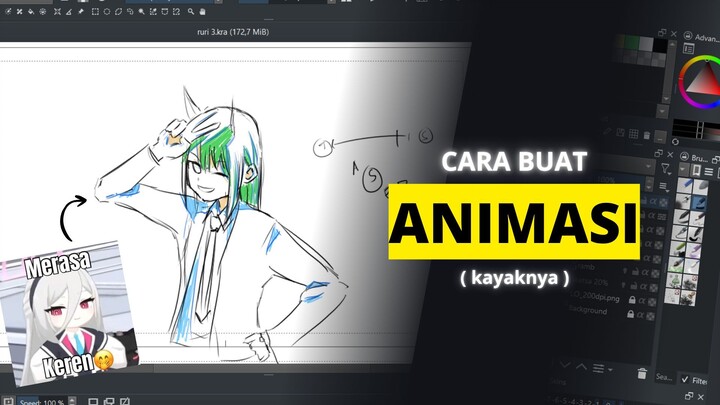The width and height of the screenshot is (720, 405).
Task: Select the Magnetic Selection tool
Action: point(176,11)
